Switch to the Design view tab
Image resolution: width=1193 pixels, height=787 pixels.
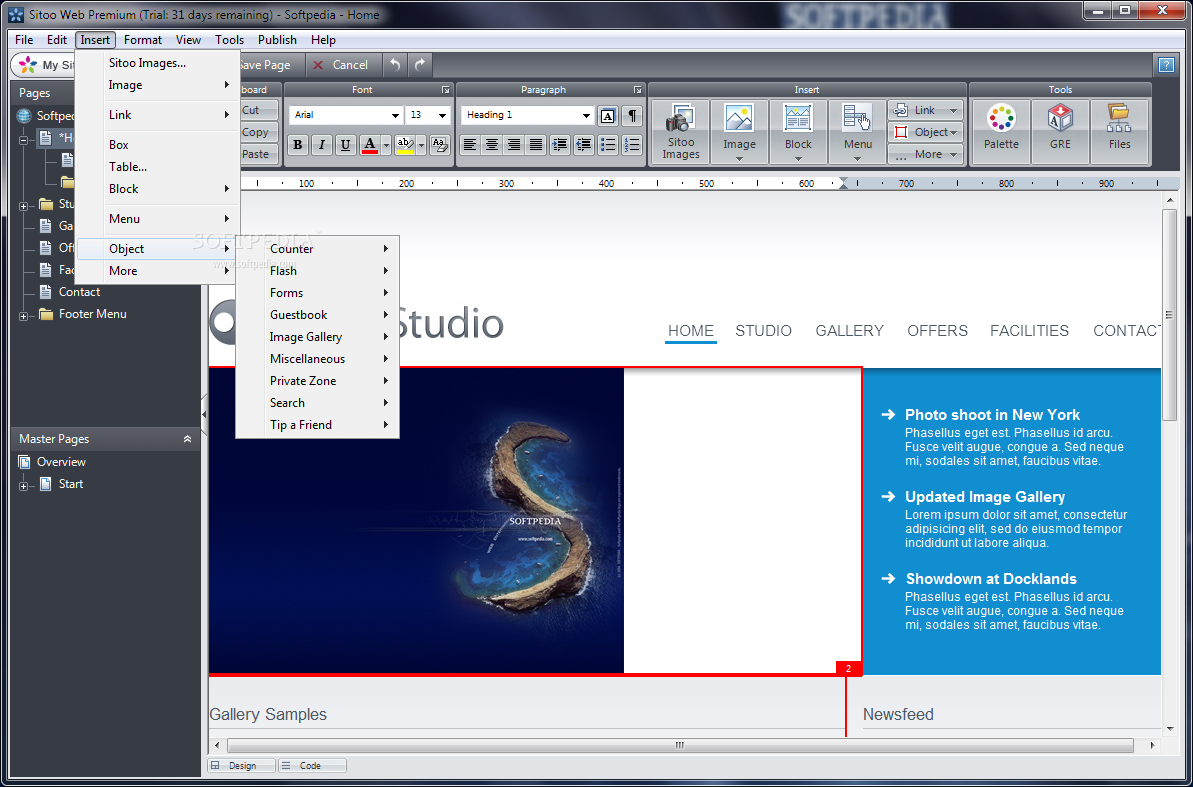pos(241,766)
